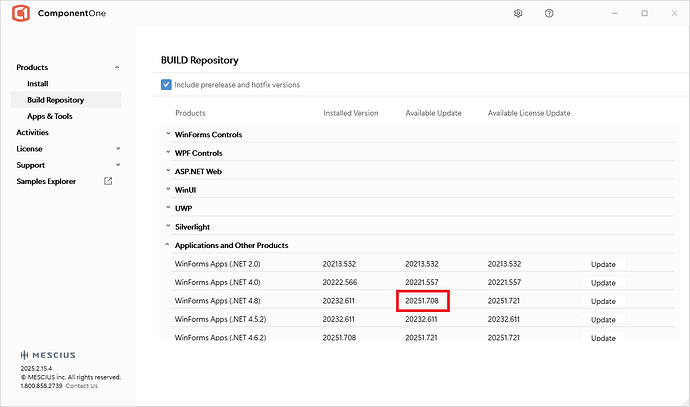Expand the Support sidebar section
Image resolution: width=690 pixels, height=407 pixels.
pos(117,165)
